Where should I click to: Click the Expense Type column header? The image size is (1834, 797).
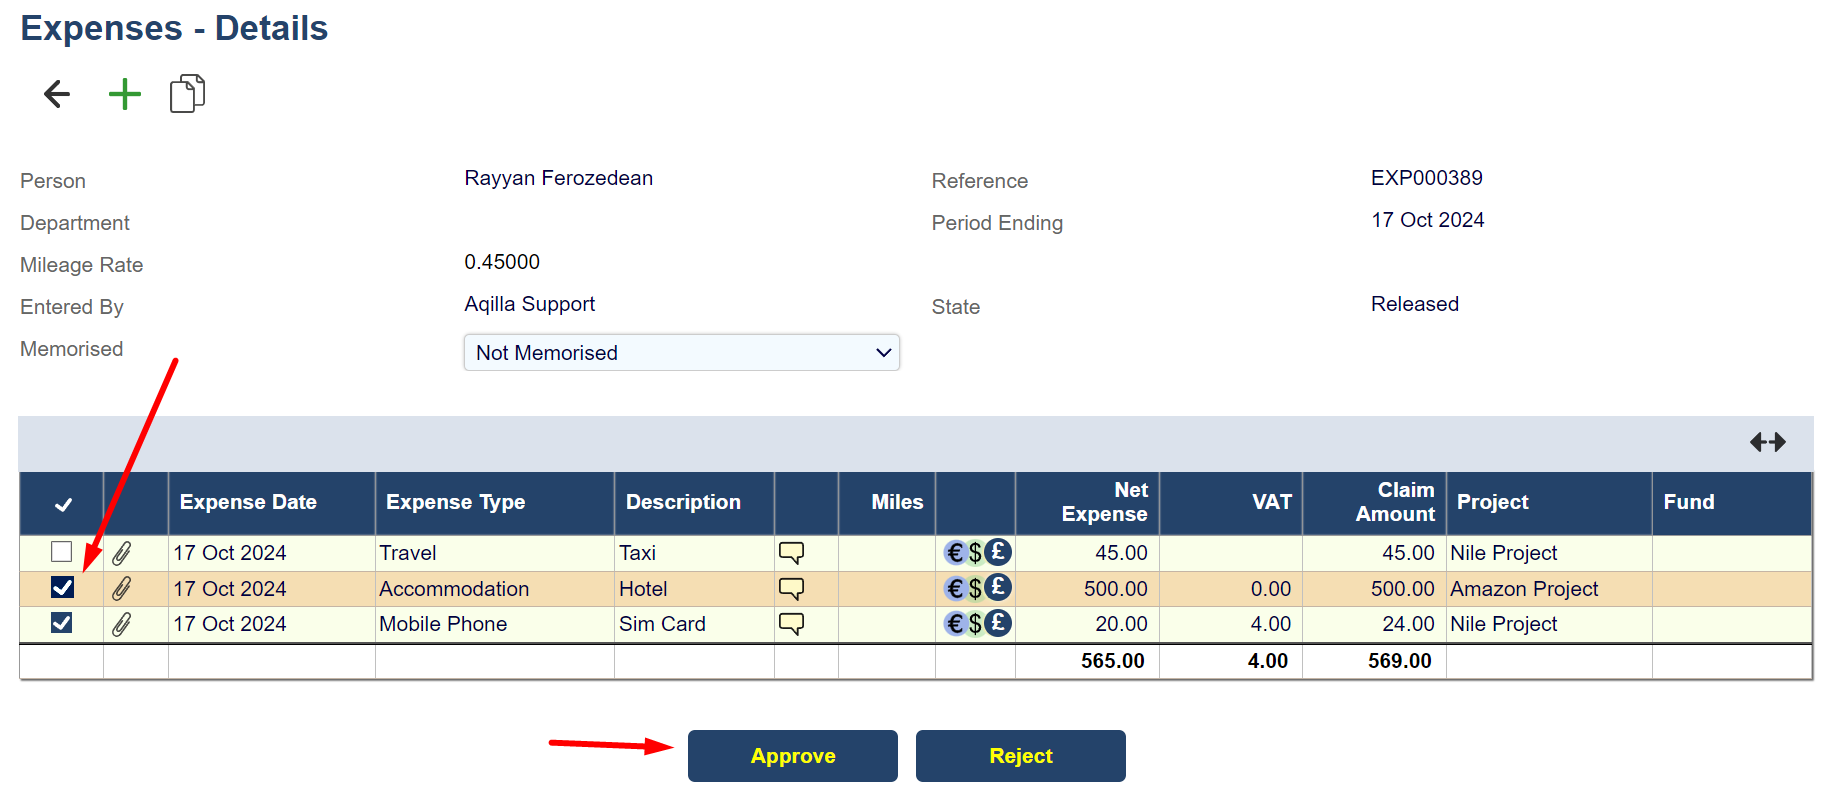[455, 503]
